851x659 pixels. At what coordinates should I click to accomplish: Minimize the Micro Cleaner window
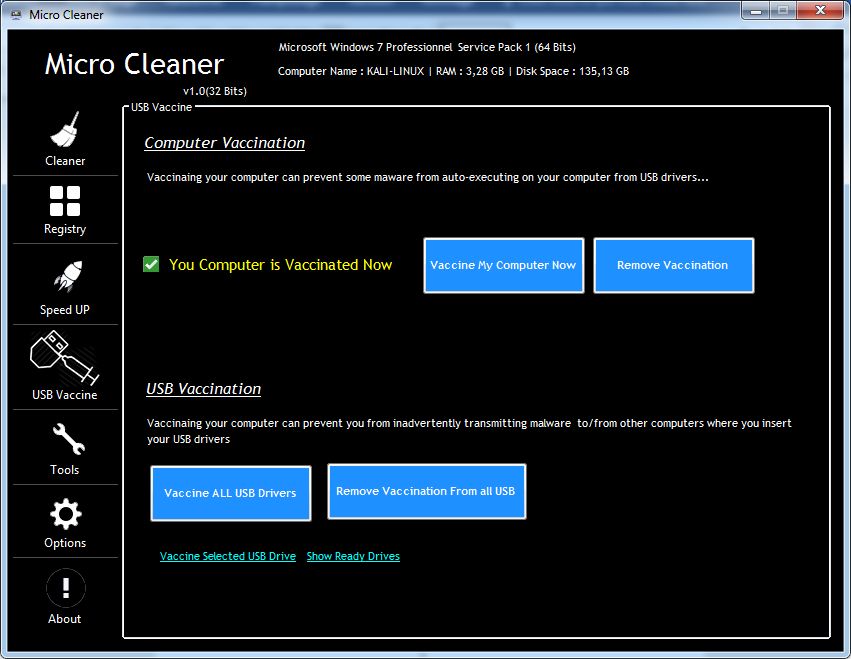point(755,11)
